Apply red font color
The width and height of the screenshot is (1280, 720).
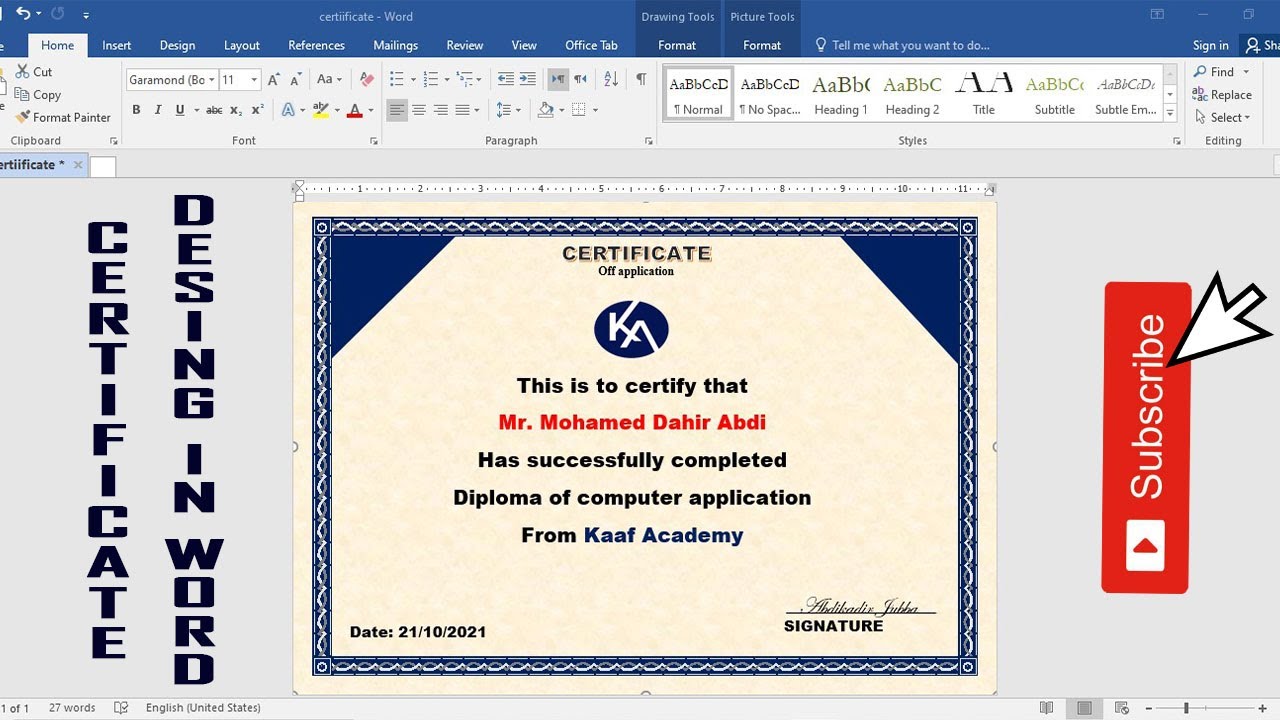pos(354,110)
